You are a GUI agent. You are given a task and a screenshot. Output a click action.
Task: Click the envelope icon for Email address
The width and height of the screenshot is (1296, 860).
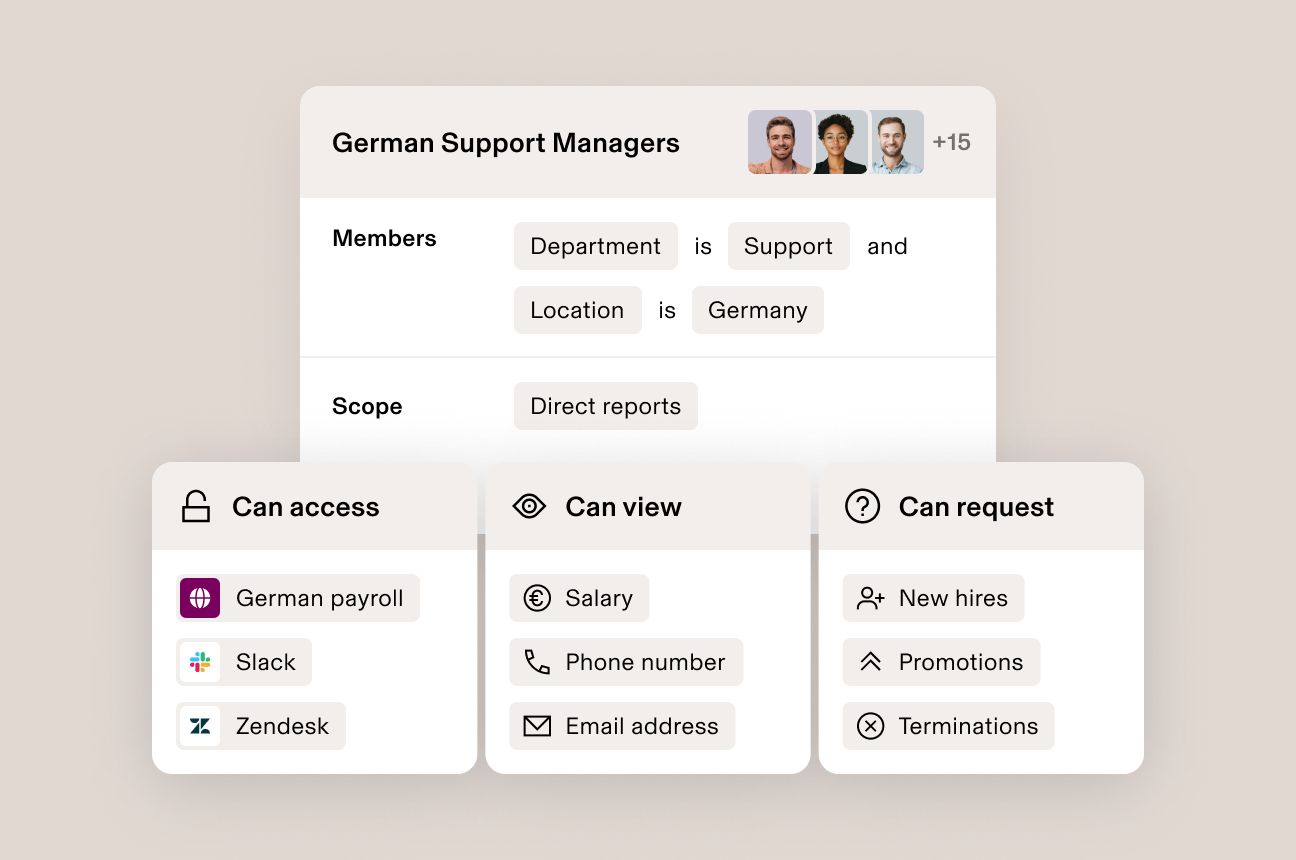pyautogui.click(x=536, y=726)
